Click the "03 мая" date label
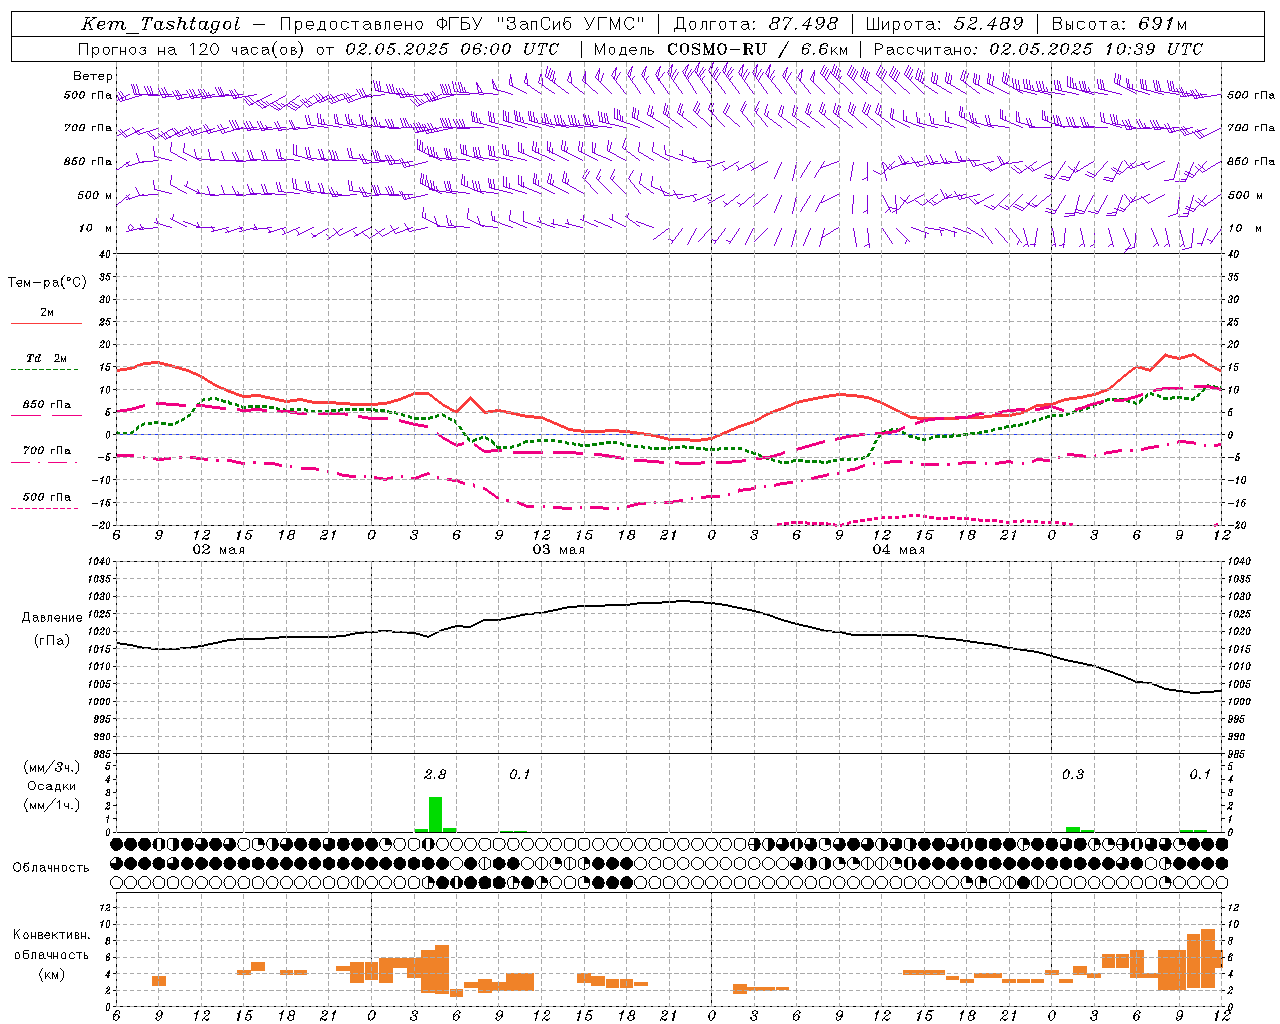Viewport: 1280px width, 1024px height. pos(559,550)
